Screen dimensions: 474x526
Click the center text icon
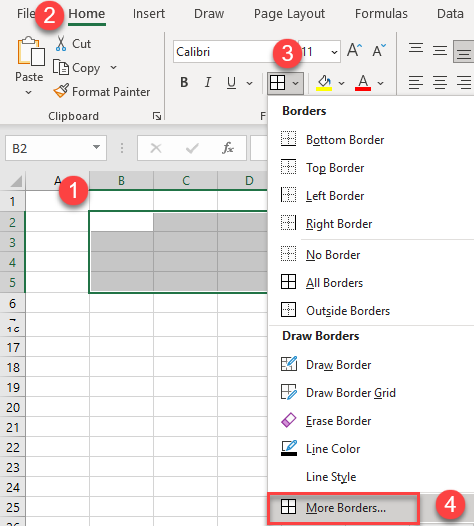click(x=440, y=82)
